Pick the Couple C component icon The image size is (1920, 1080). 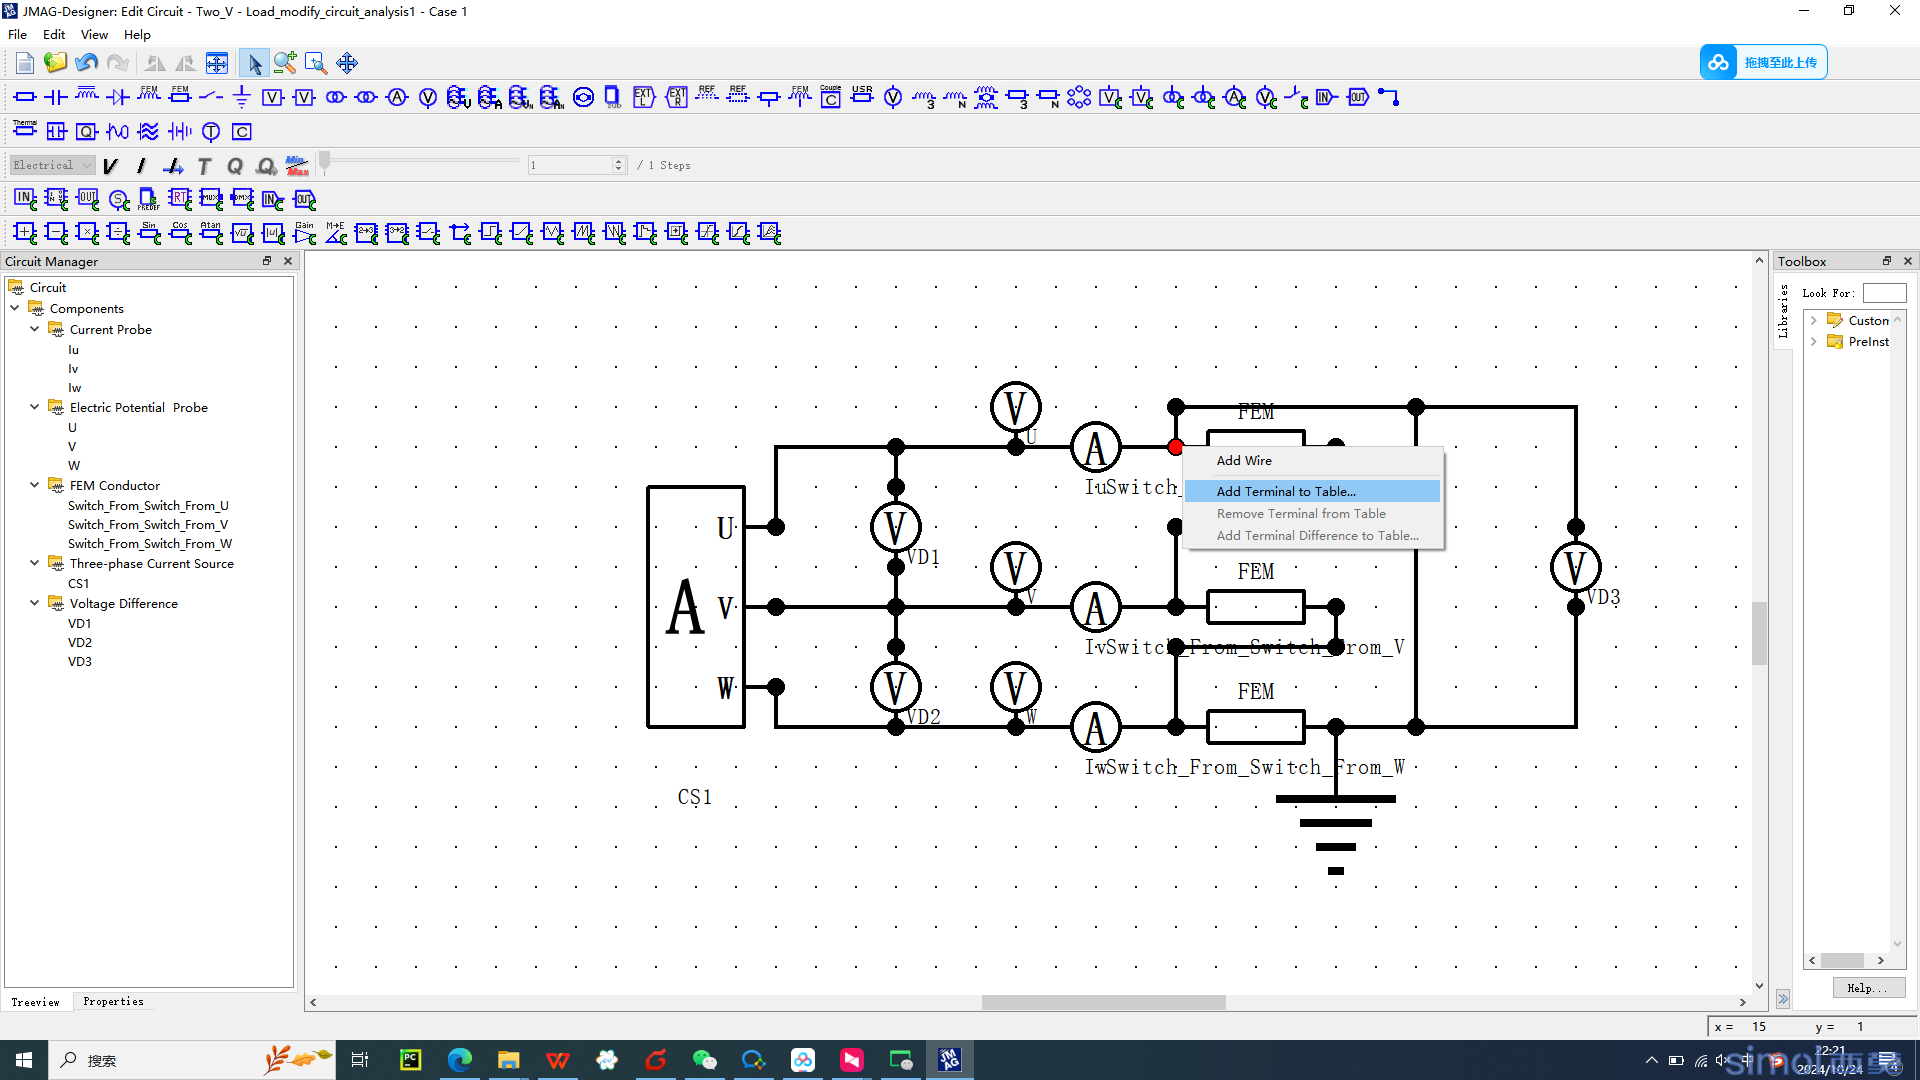point(831,97)
